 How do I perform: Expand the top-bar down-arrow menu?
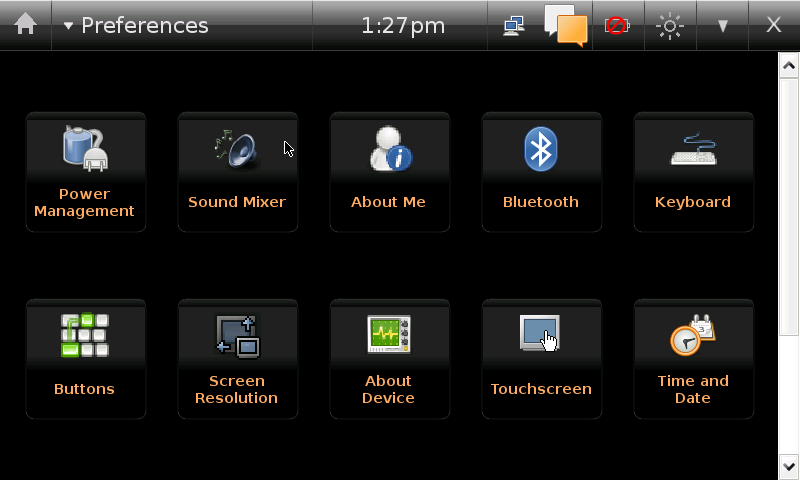722,26
